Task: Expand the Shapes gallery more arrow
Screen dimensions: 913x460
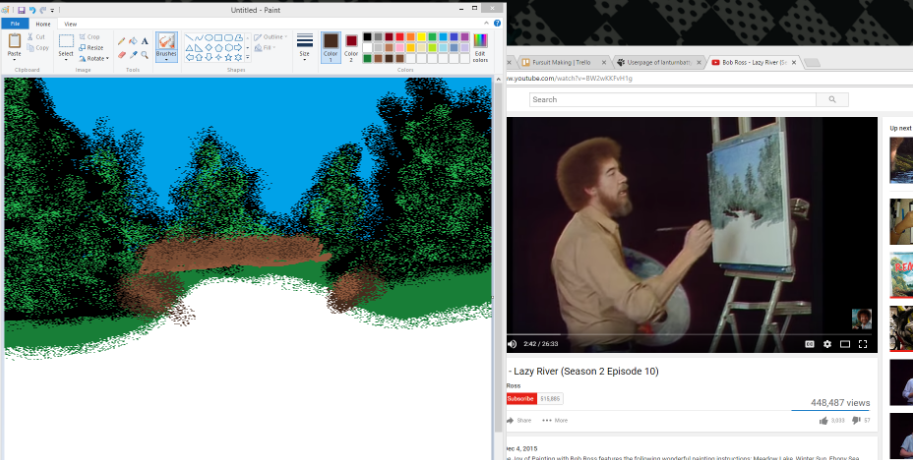Action: pyautogui.click(x=247, y=58)
